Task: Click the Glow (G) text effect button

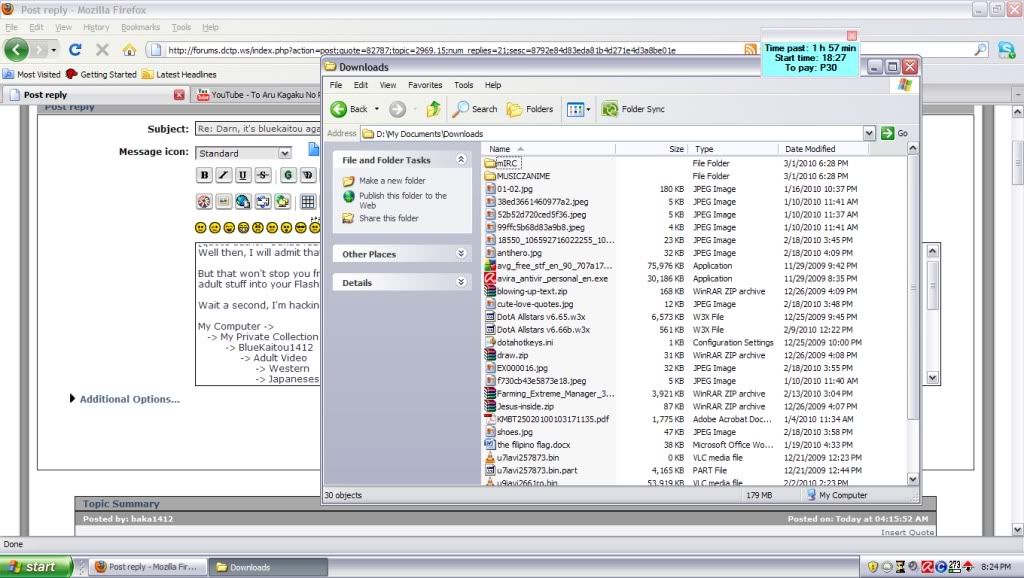Action: (288, 175)
